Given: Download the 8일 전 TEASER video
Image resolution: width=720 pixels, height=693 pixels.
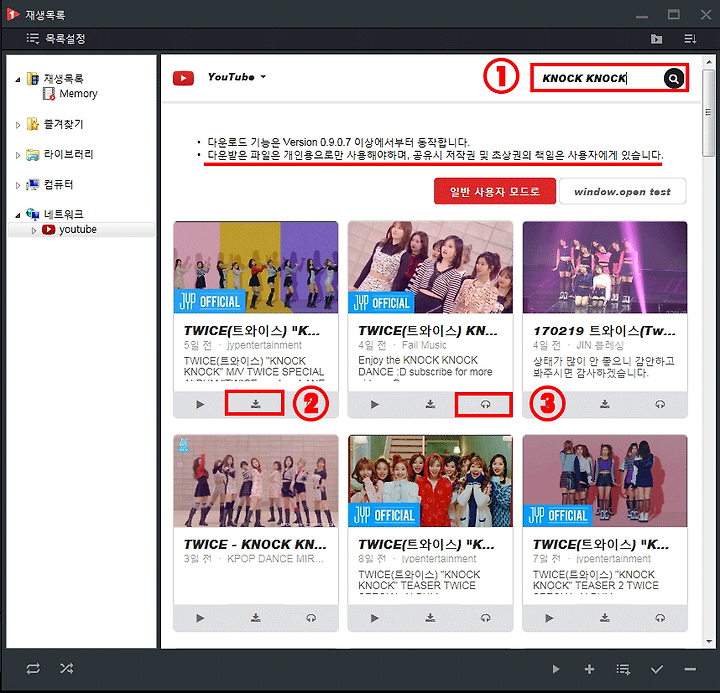Looking at the screenshot, I should pos(430,618).
